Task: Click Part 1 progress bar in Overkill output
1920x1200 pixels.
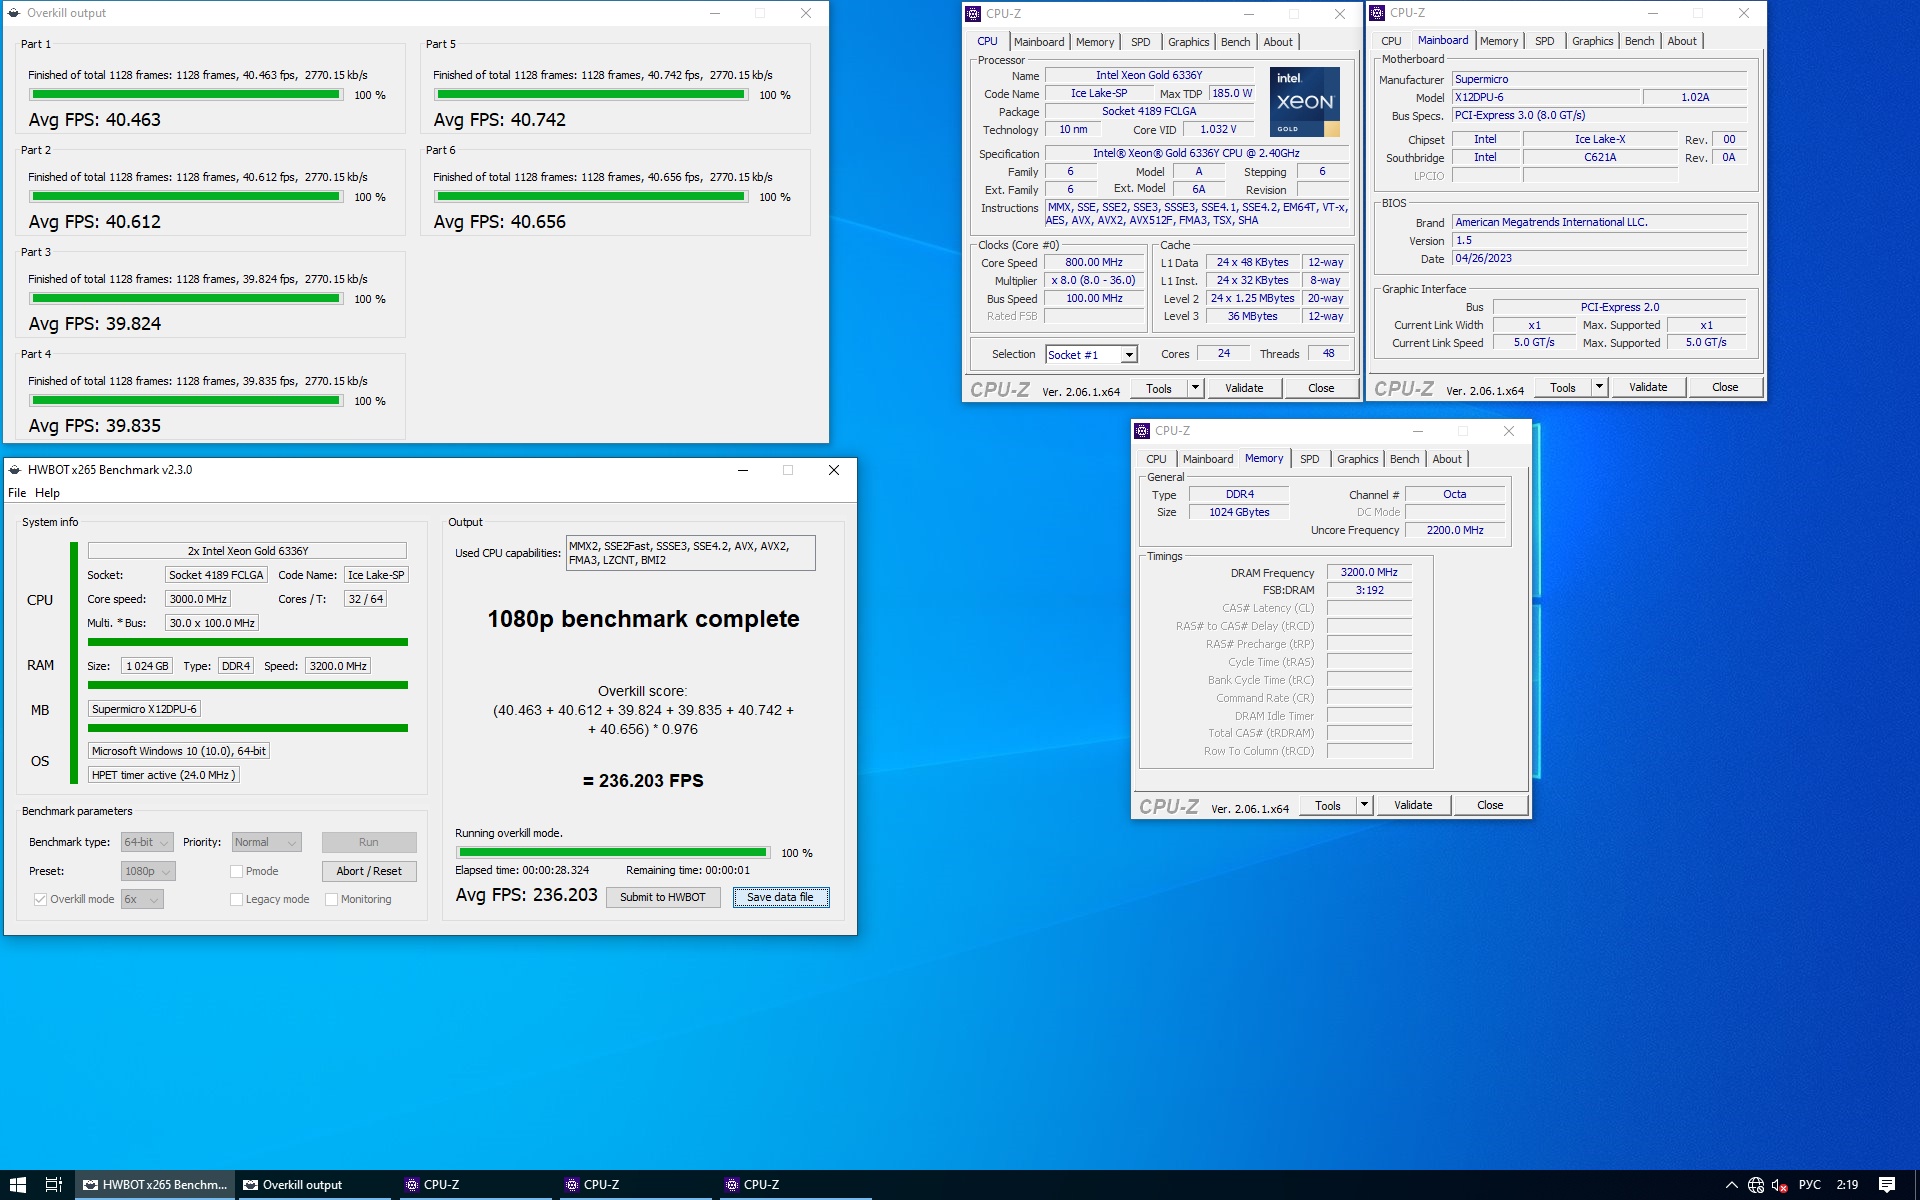Action: (186, 95)
